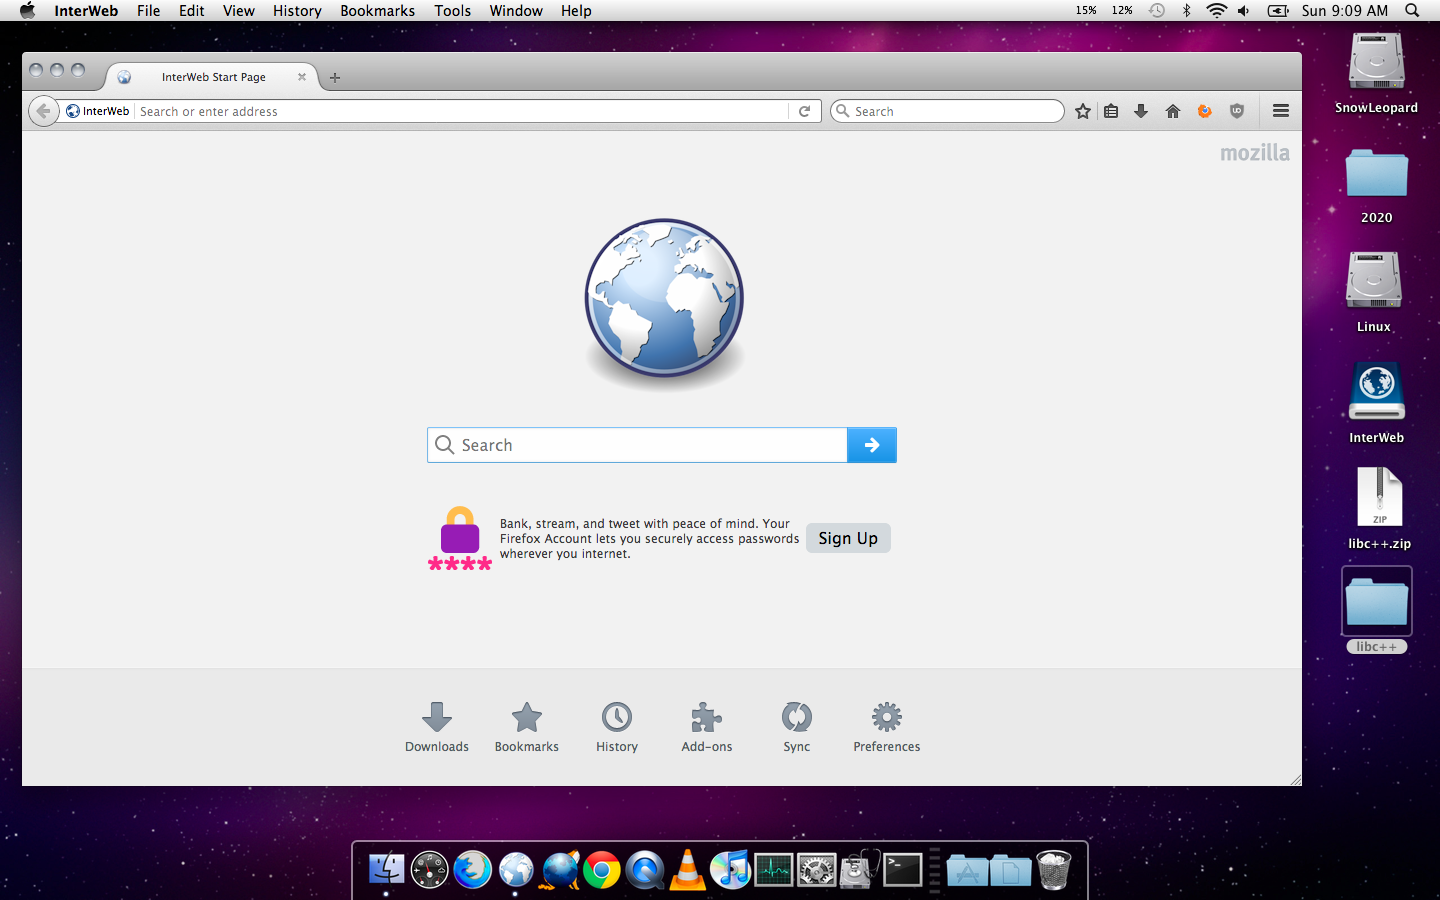1440x900 pixels.
Task: Click the address bar field
Action: [462, 111]
